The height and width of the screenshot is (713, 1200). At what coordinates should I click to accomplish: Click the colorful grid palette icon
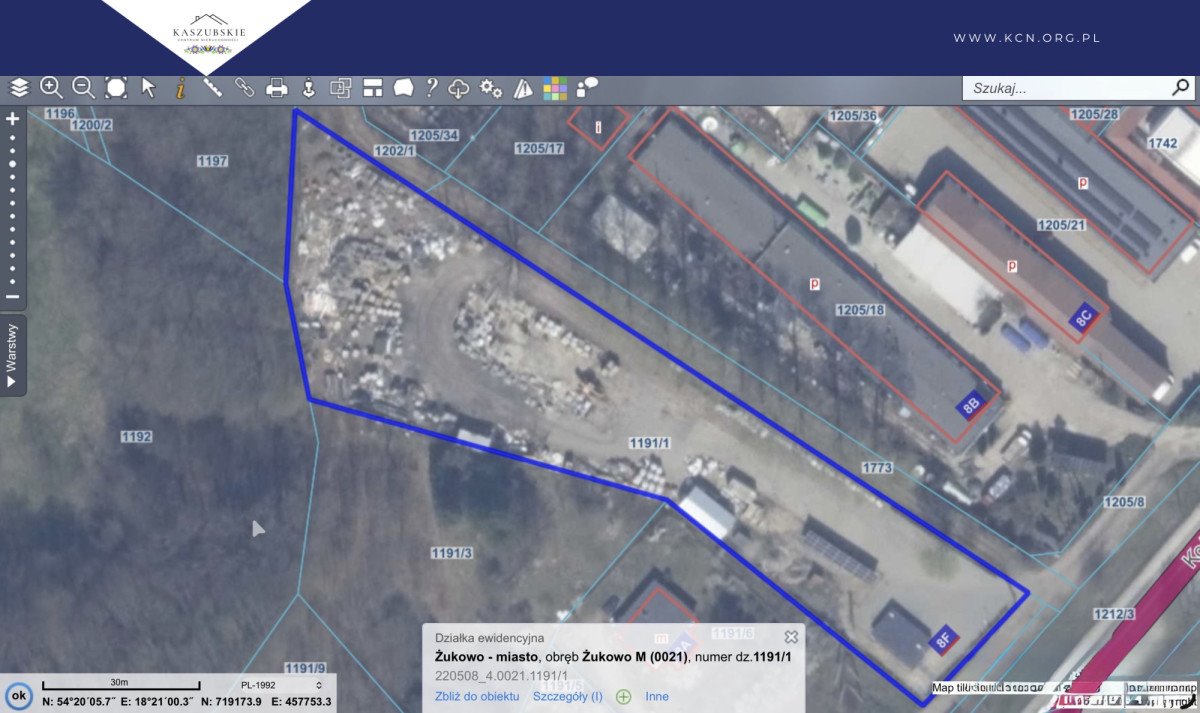coord(555,89)
